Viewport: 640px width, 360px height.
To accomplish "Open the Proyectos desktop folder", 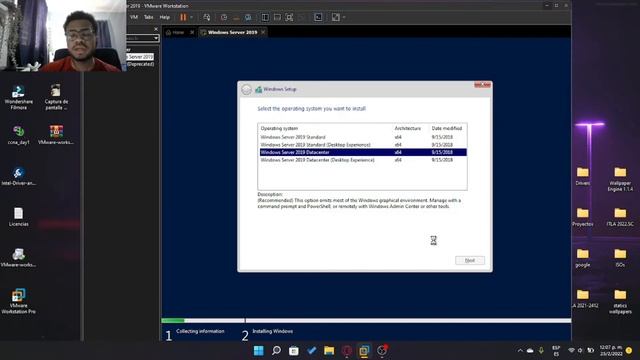I will tap(582, 217).
